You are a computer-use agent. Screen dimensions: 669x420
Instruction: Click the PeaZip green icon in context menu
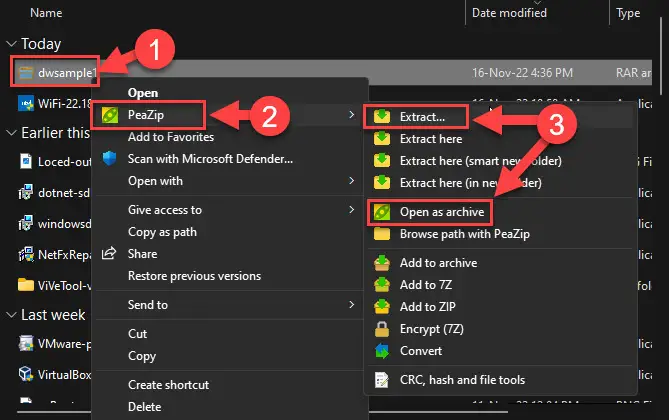tap(110, 115)
